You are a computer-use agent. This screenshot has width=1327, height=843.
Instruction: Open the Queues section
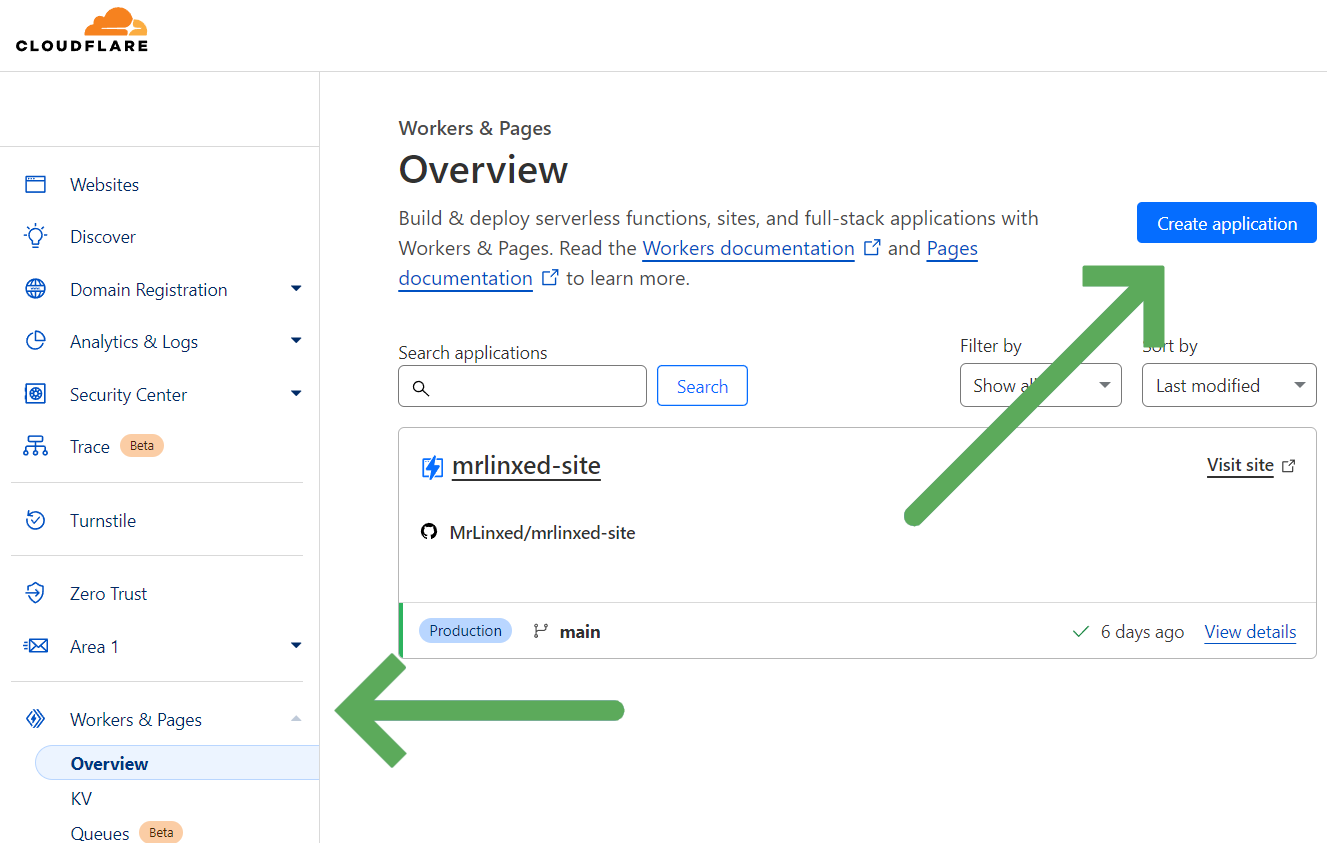click(x=100, y=832)
